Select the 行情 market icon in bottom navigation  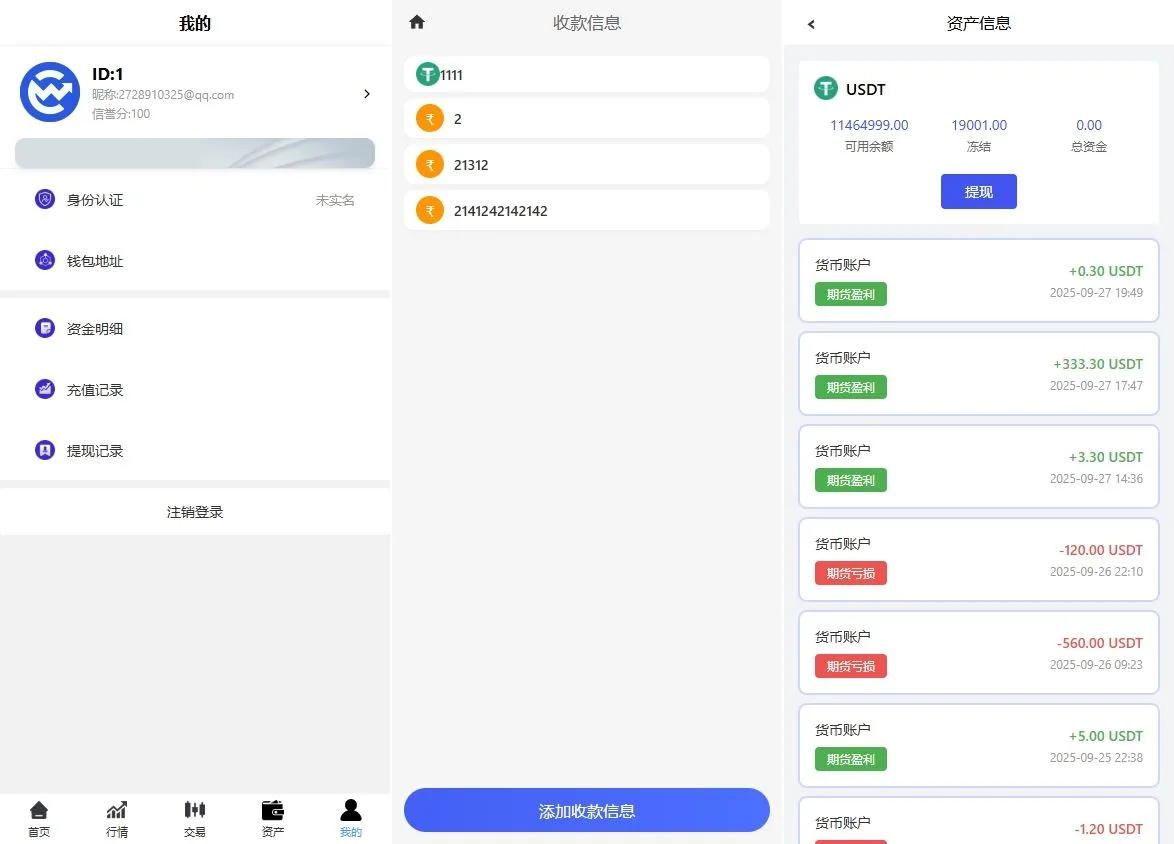coord(117,811)
